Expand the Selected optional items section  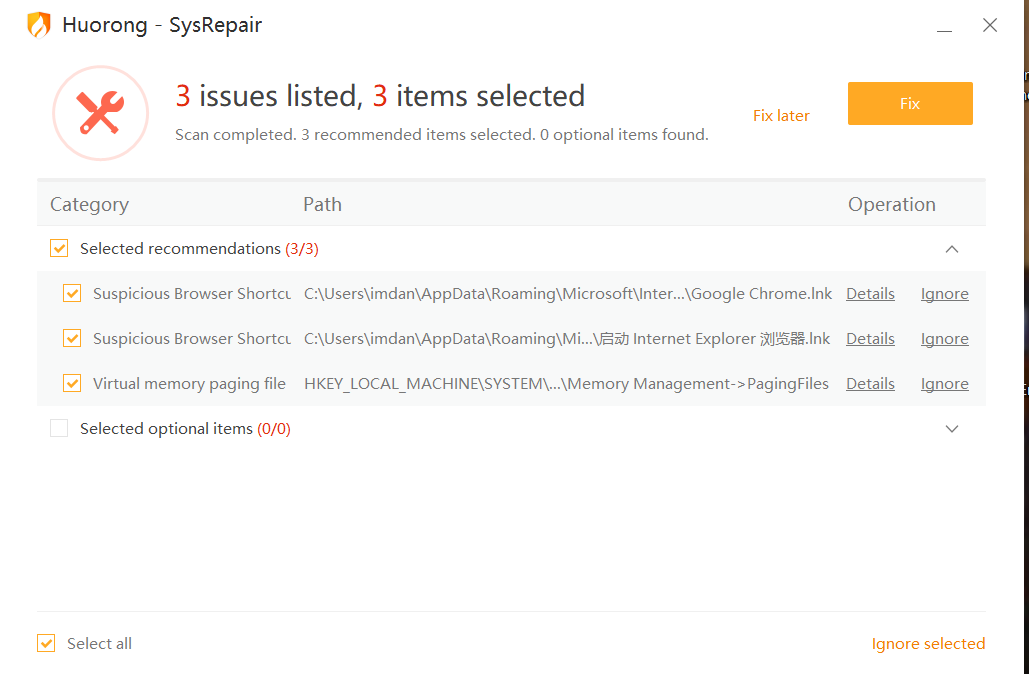tap(952, 428)
